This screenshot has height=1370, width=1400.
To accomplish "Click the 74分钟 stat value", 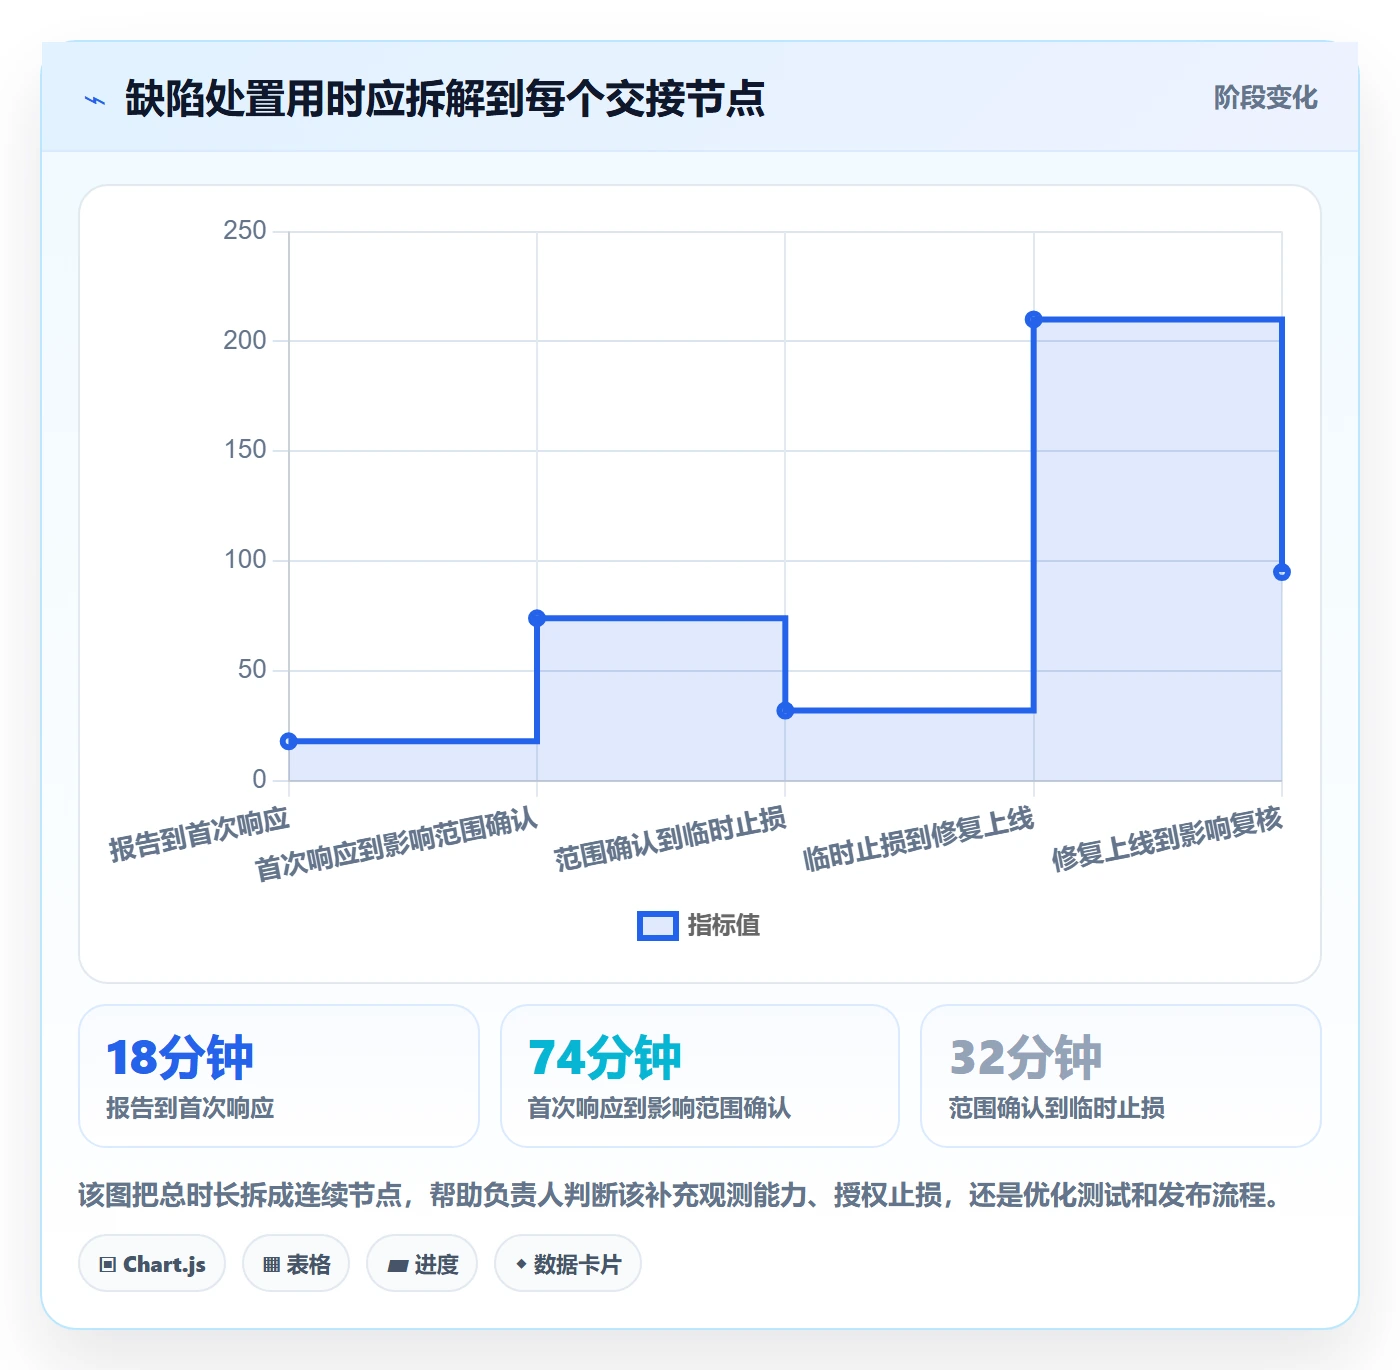I will pos(605,1058).
